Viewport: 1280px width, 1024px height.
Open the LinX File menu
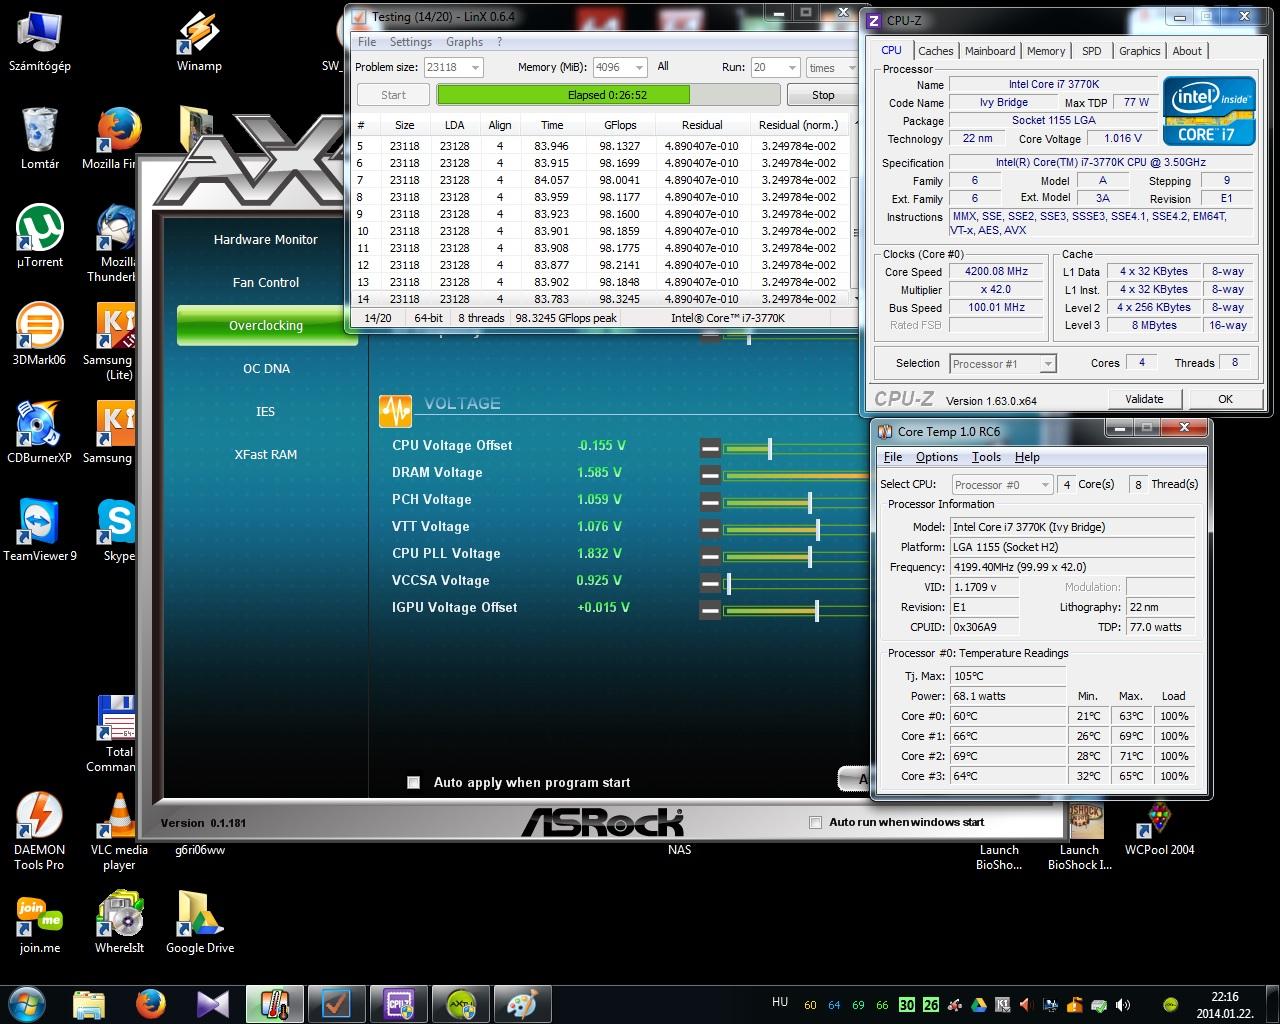click(367, 42)
